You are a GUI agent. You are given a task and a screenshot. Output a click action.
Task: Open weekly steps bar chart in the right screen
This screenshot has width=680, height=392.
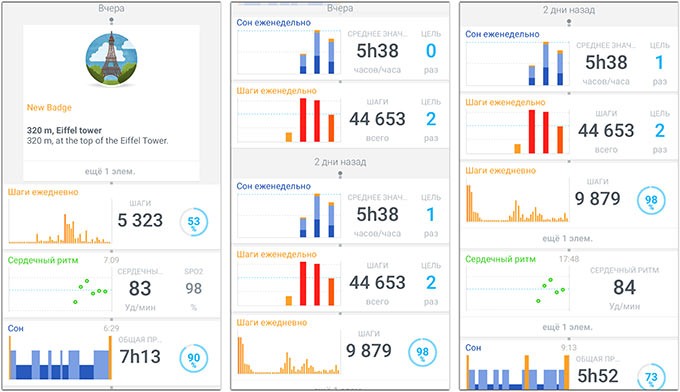[x=517, y=132]
